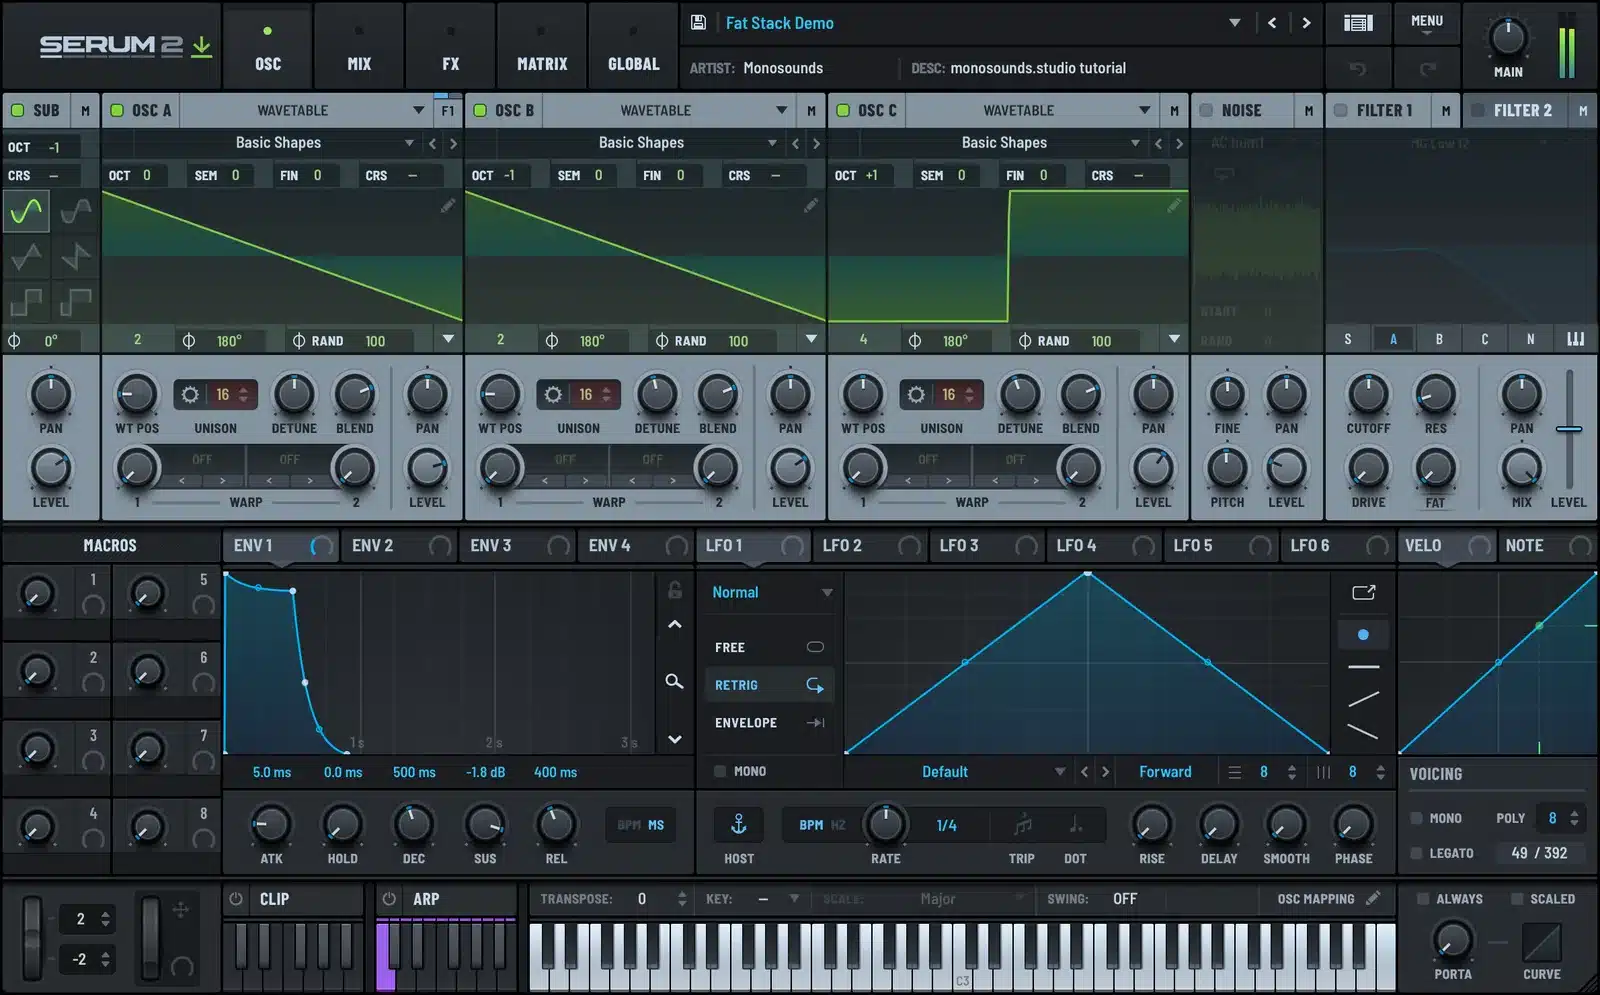Click the TRANSPOSE value field
The height and width of the screenshot is (995, 1600).
coord(642,899)
